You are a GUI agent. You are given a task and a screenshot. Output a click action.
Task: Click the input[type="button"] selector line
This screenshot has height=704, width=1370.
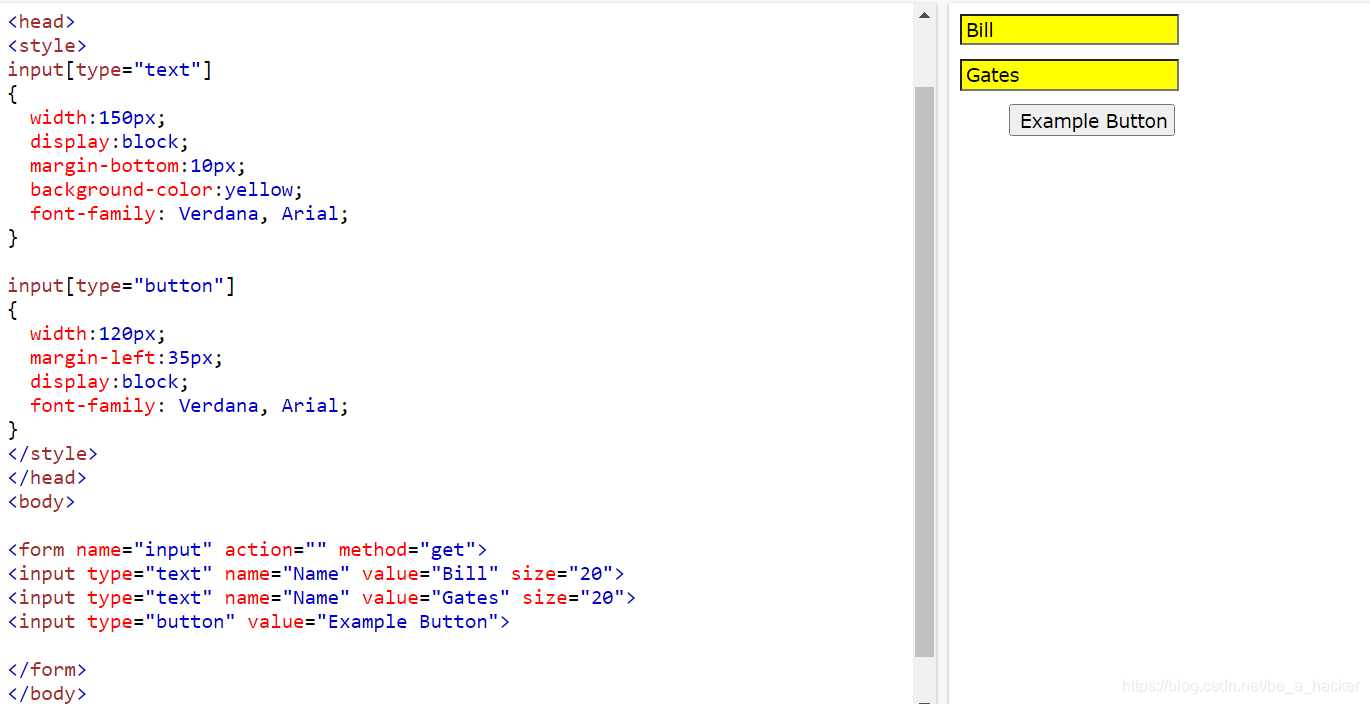click(122, 286)
